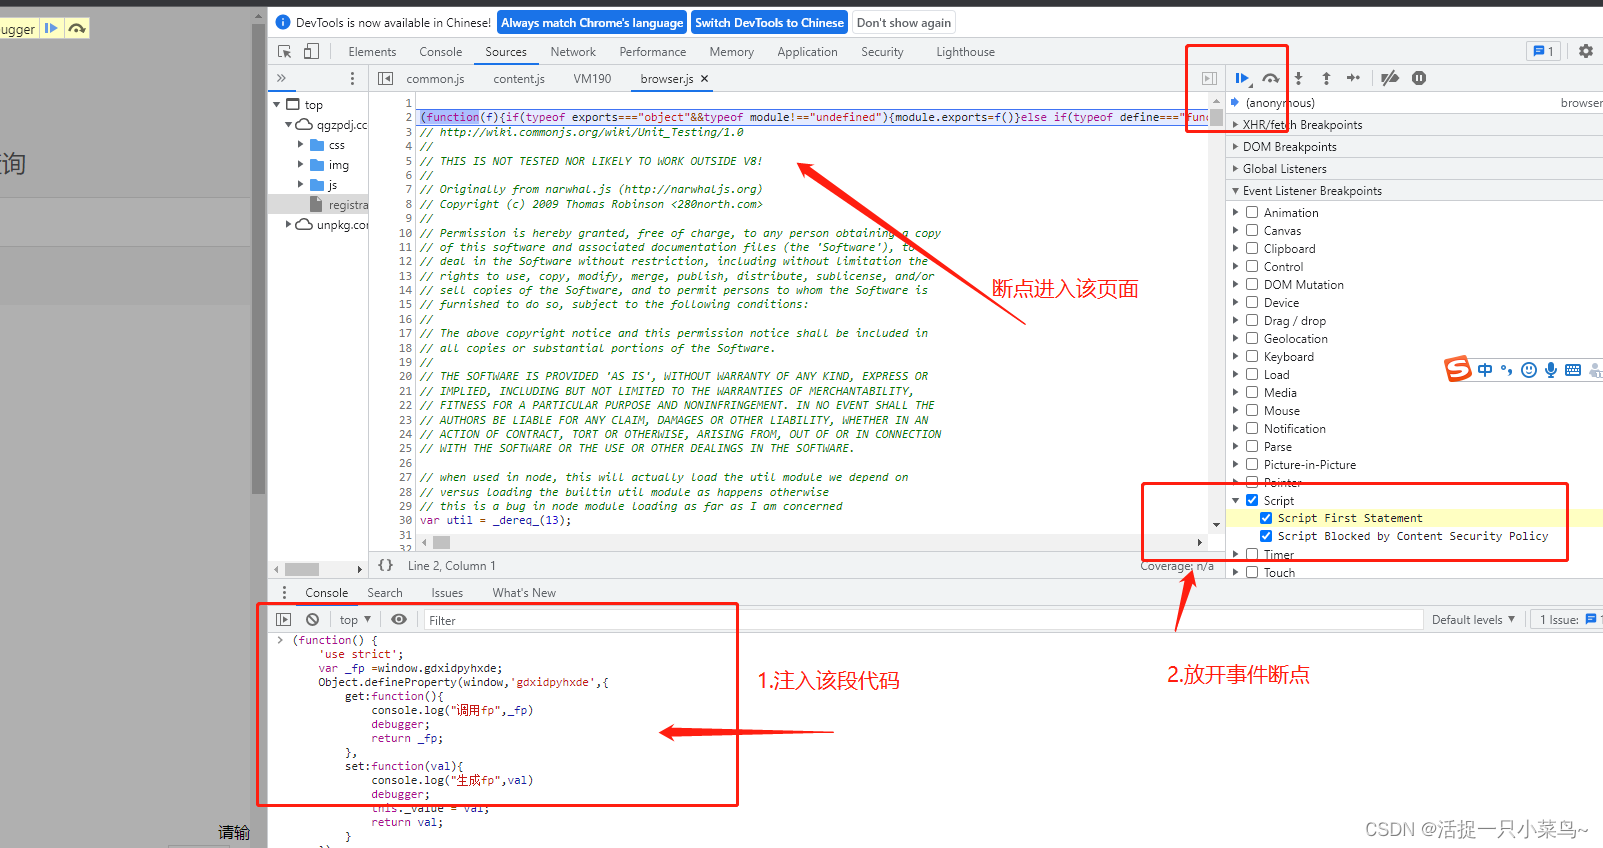Step over via page overlay icon

coord(77,28)
